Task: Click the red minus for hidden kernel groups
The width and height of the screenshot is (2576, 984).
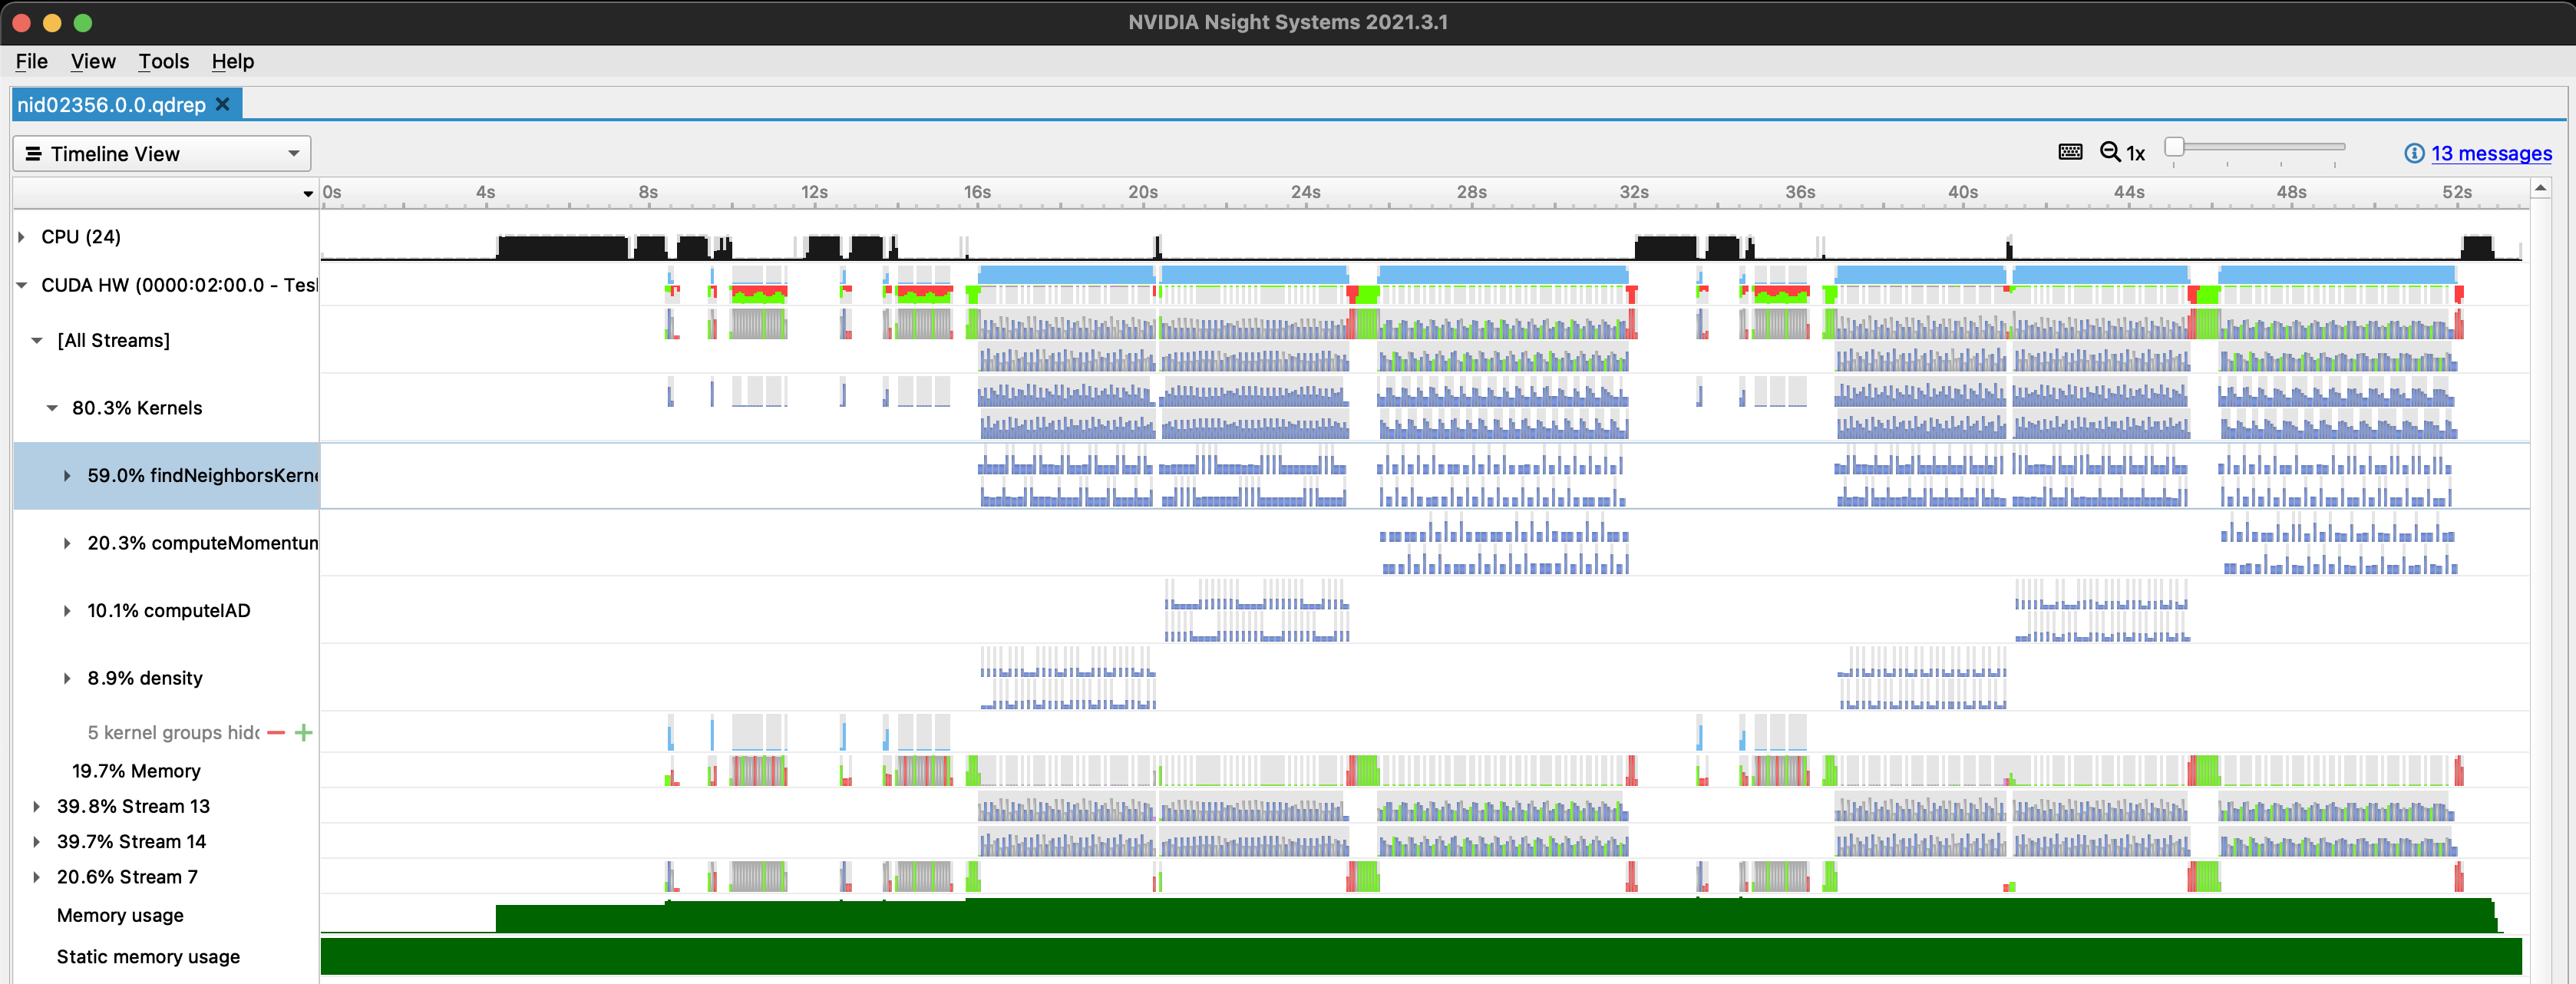Action: point(277,733)
